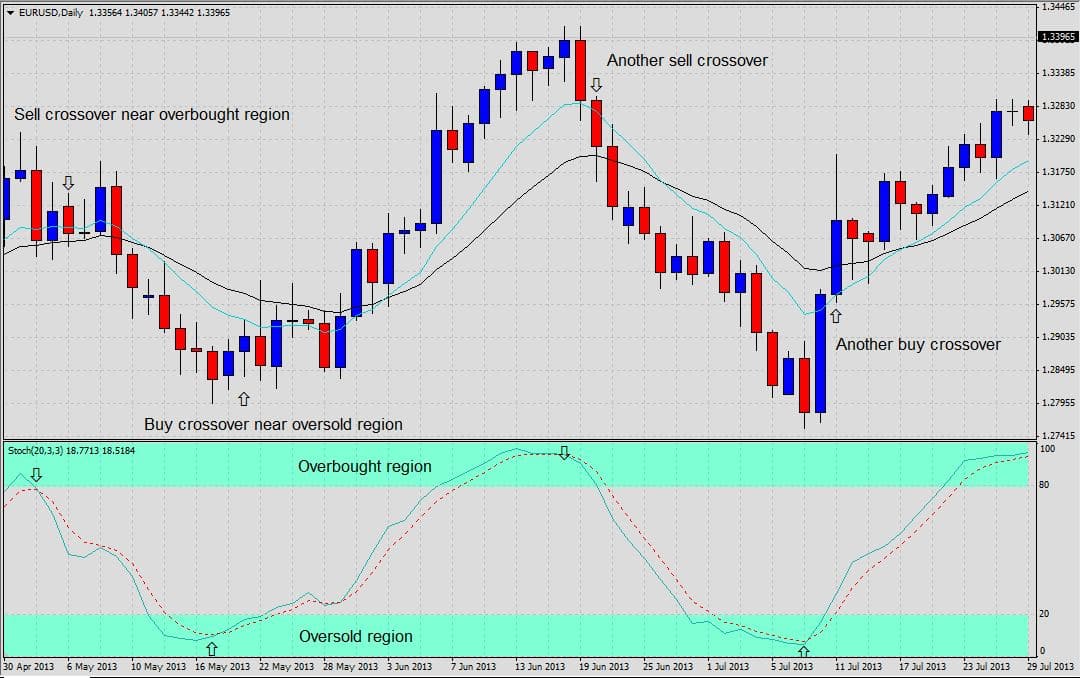The height and width of the screenshot is (678, 1080).
Task: Select the "Another buy crossover" text annotation
Action: tap(917, 344)
